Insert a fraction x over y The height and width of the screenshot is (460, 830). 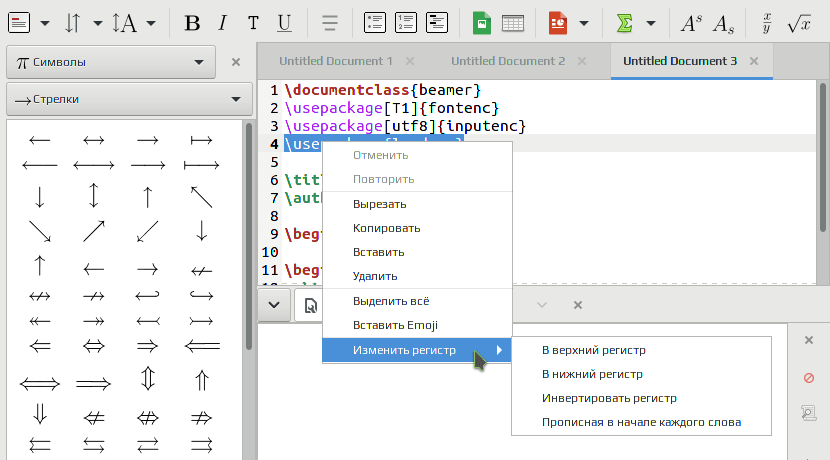click(766, 23)
